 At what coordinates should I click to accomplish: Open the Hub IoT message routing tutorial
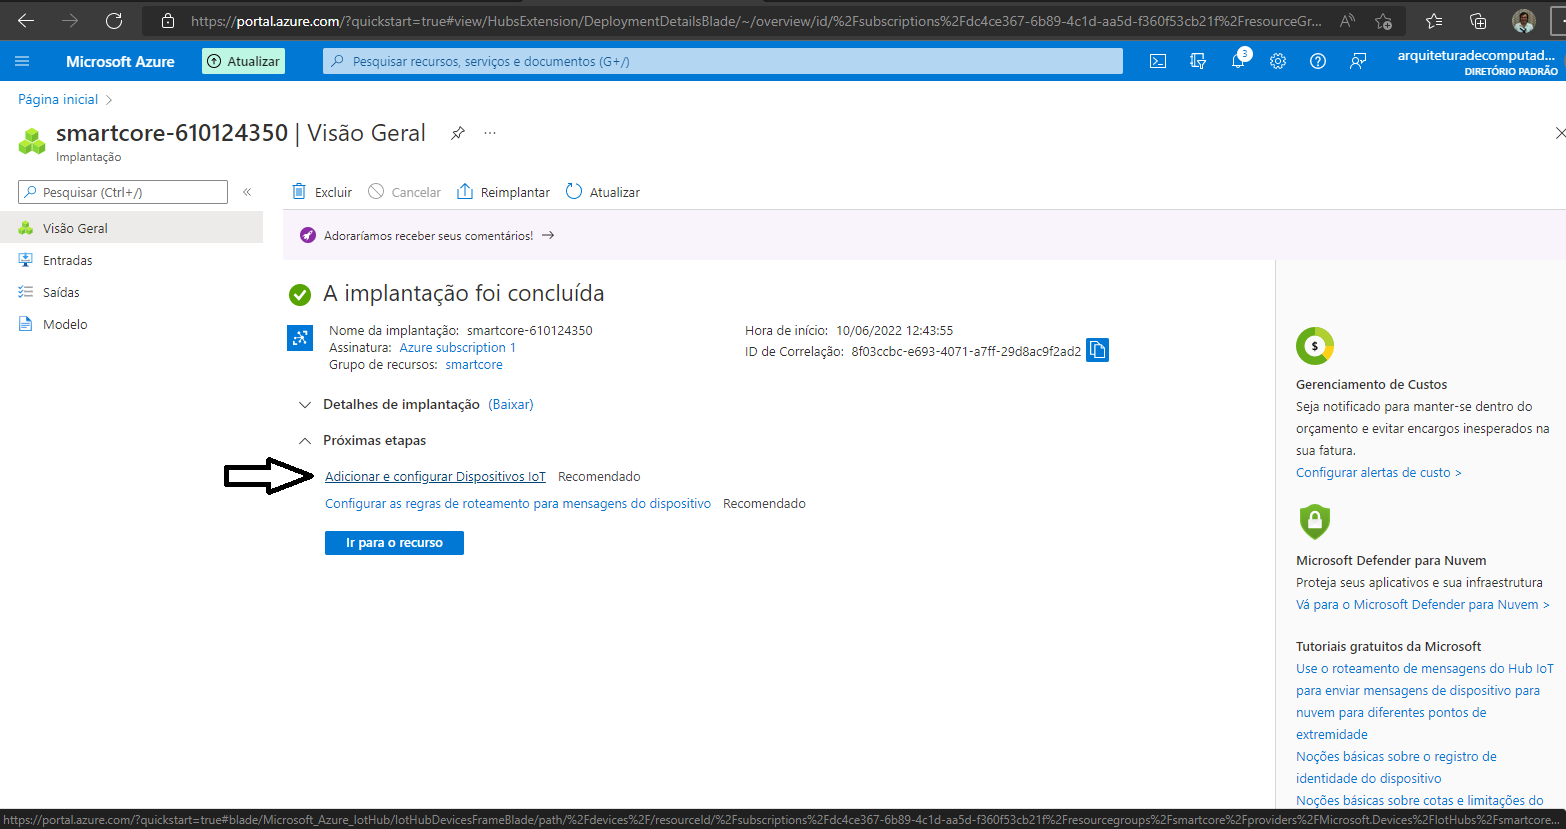pyautogui.click(x=1425, y=701)
